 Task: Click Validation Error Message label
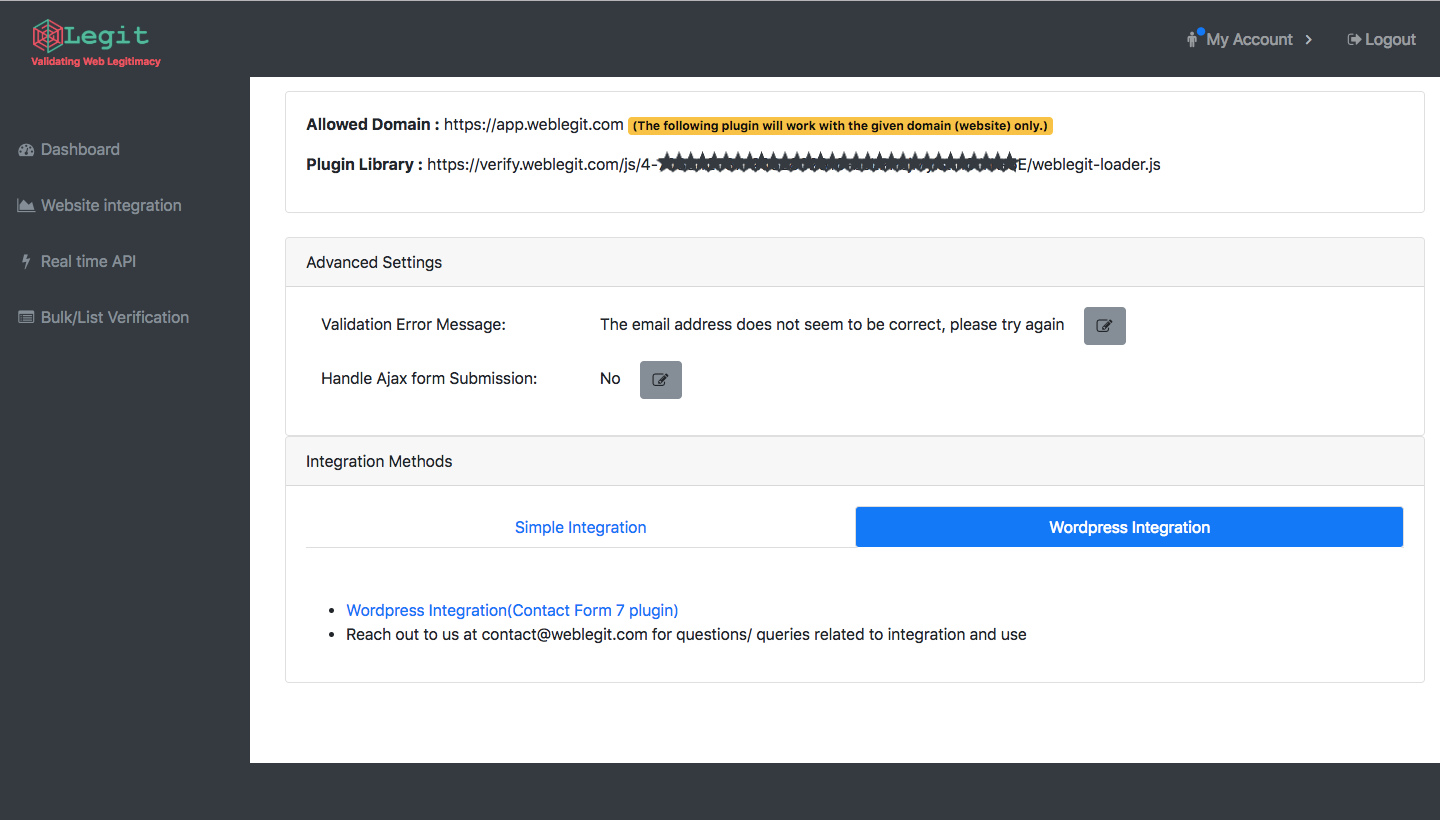click(414, 324)
